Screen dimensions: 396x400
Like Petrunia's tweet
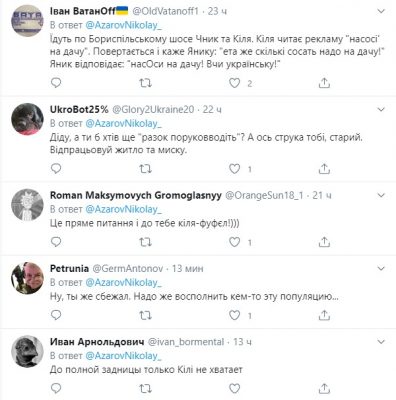coord(234,315)
